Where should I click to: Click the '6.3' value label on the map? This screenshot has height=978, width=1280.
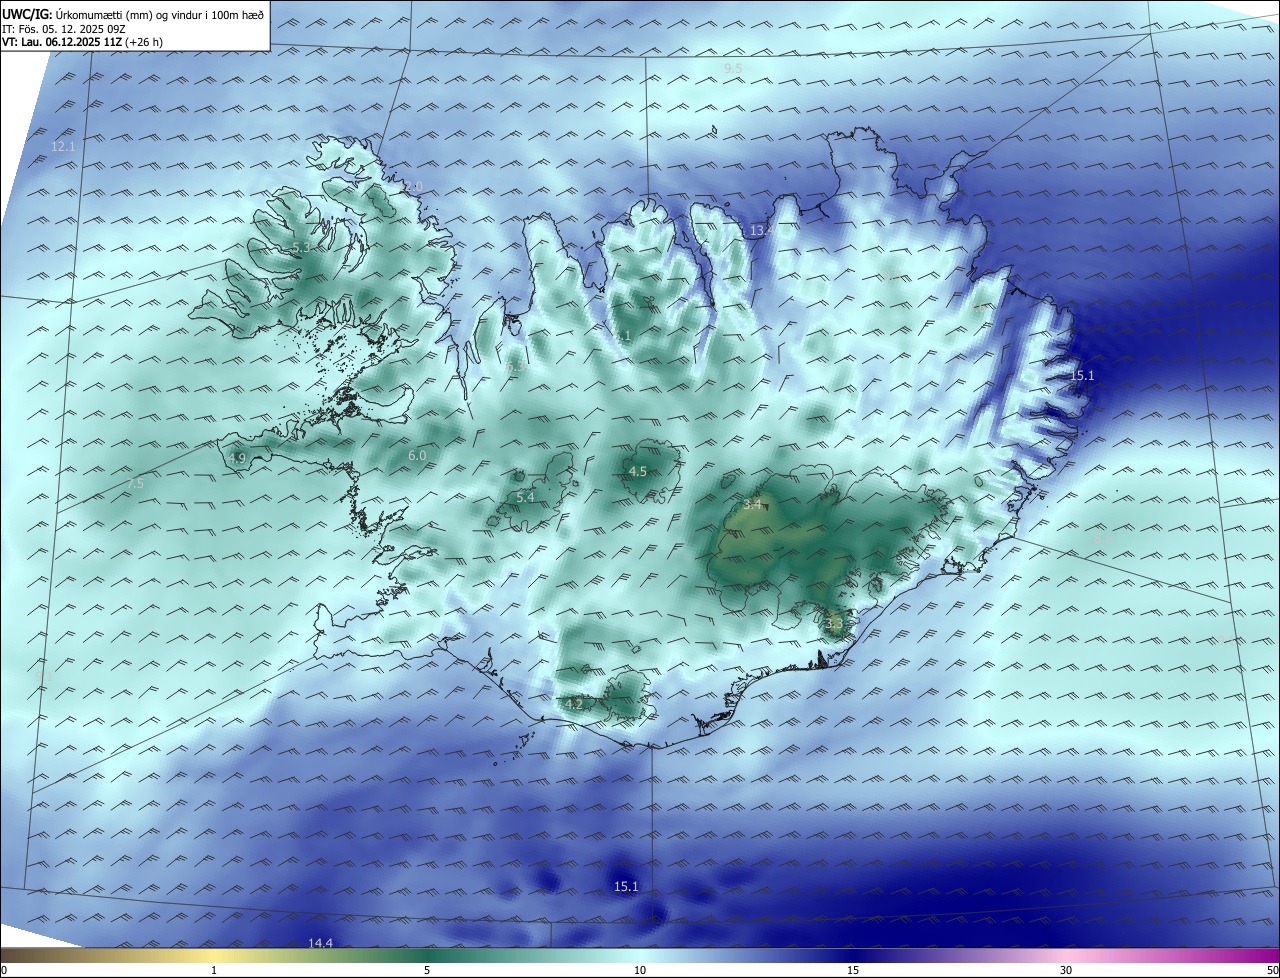[x=516, y=368]
